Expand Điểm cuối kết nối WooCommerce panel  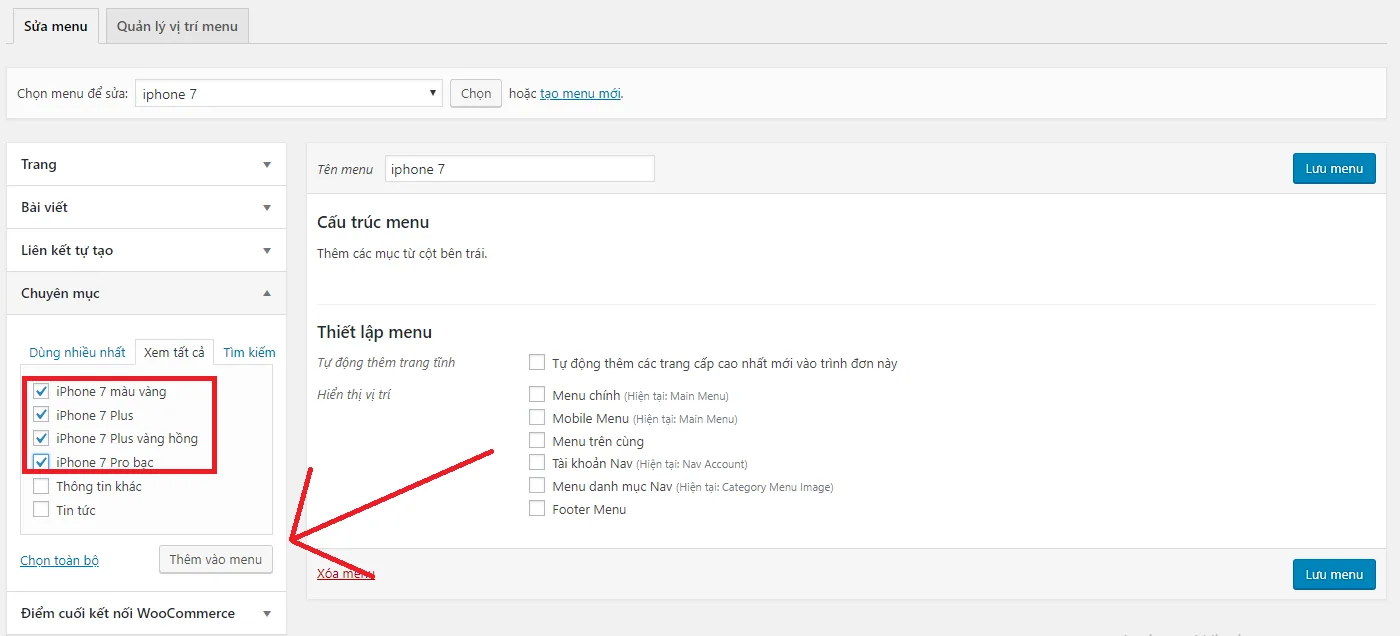pos(146,613)
